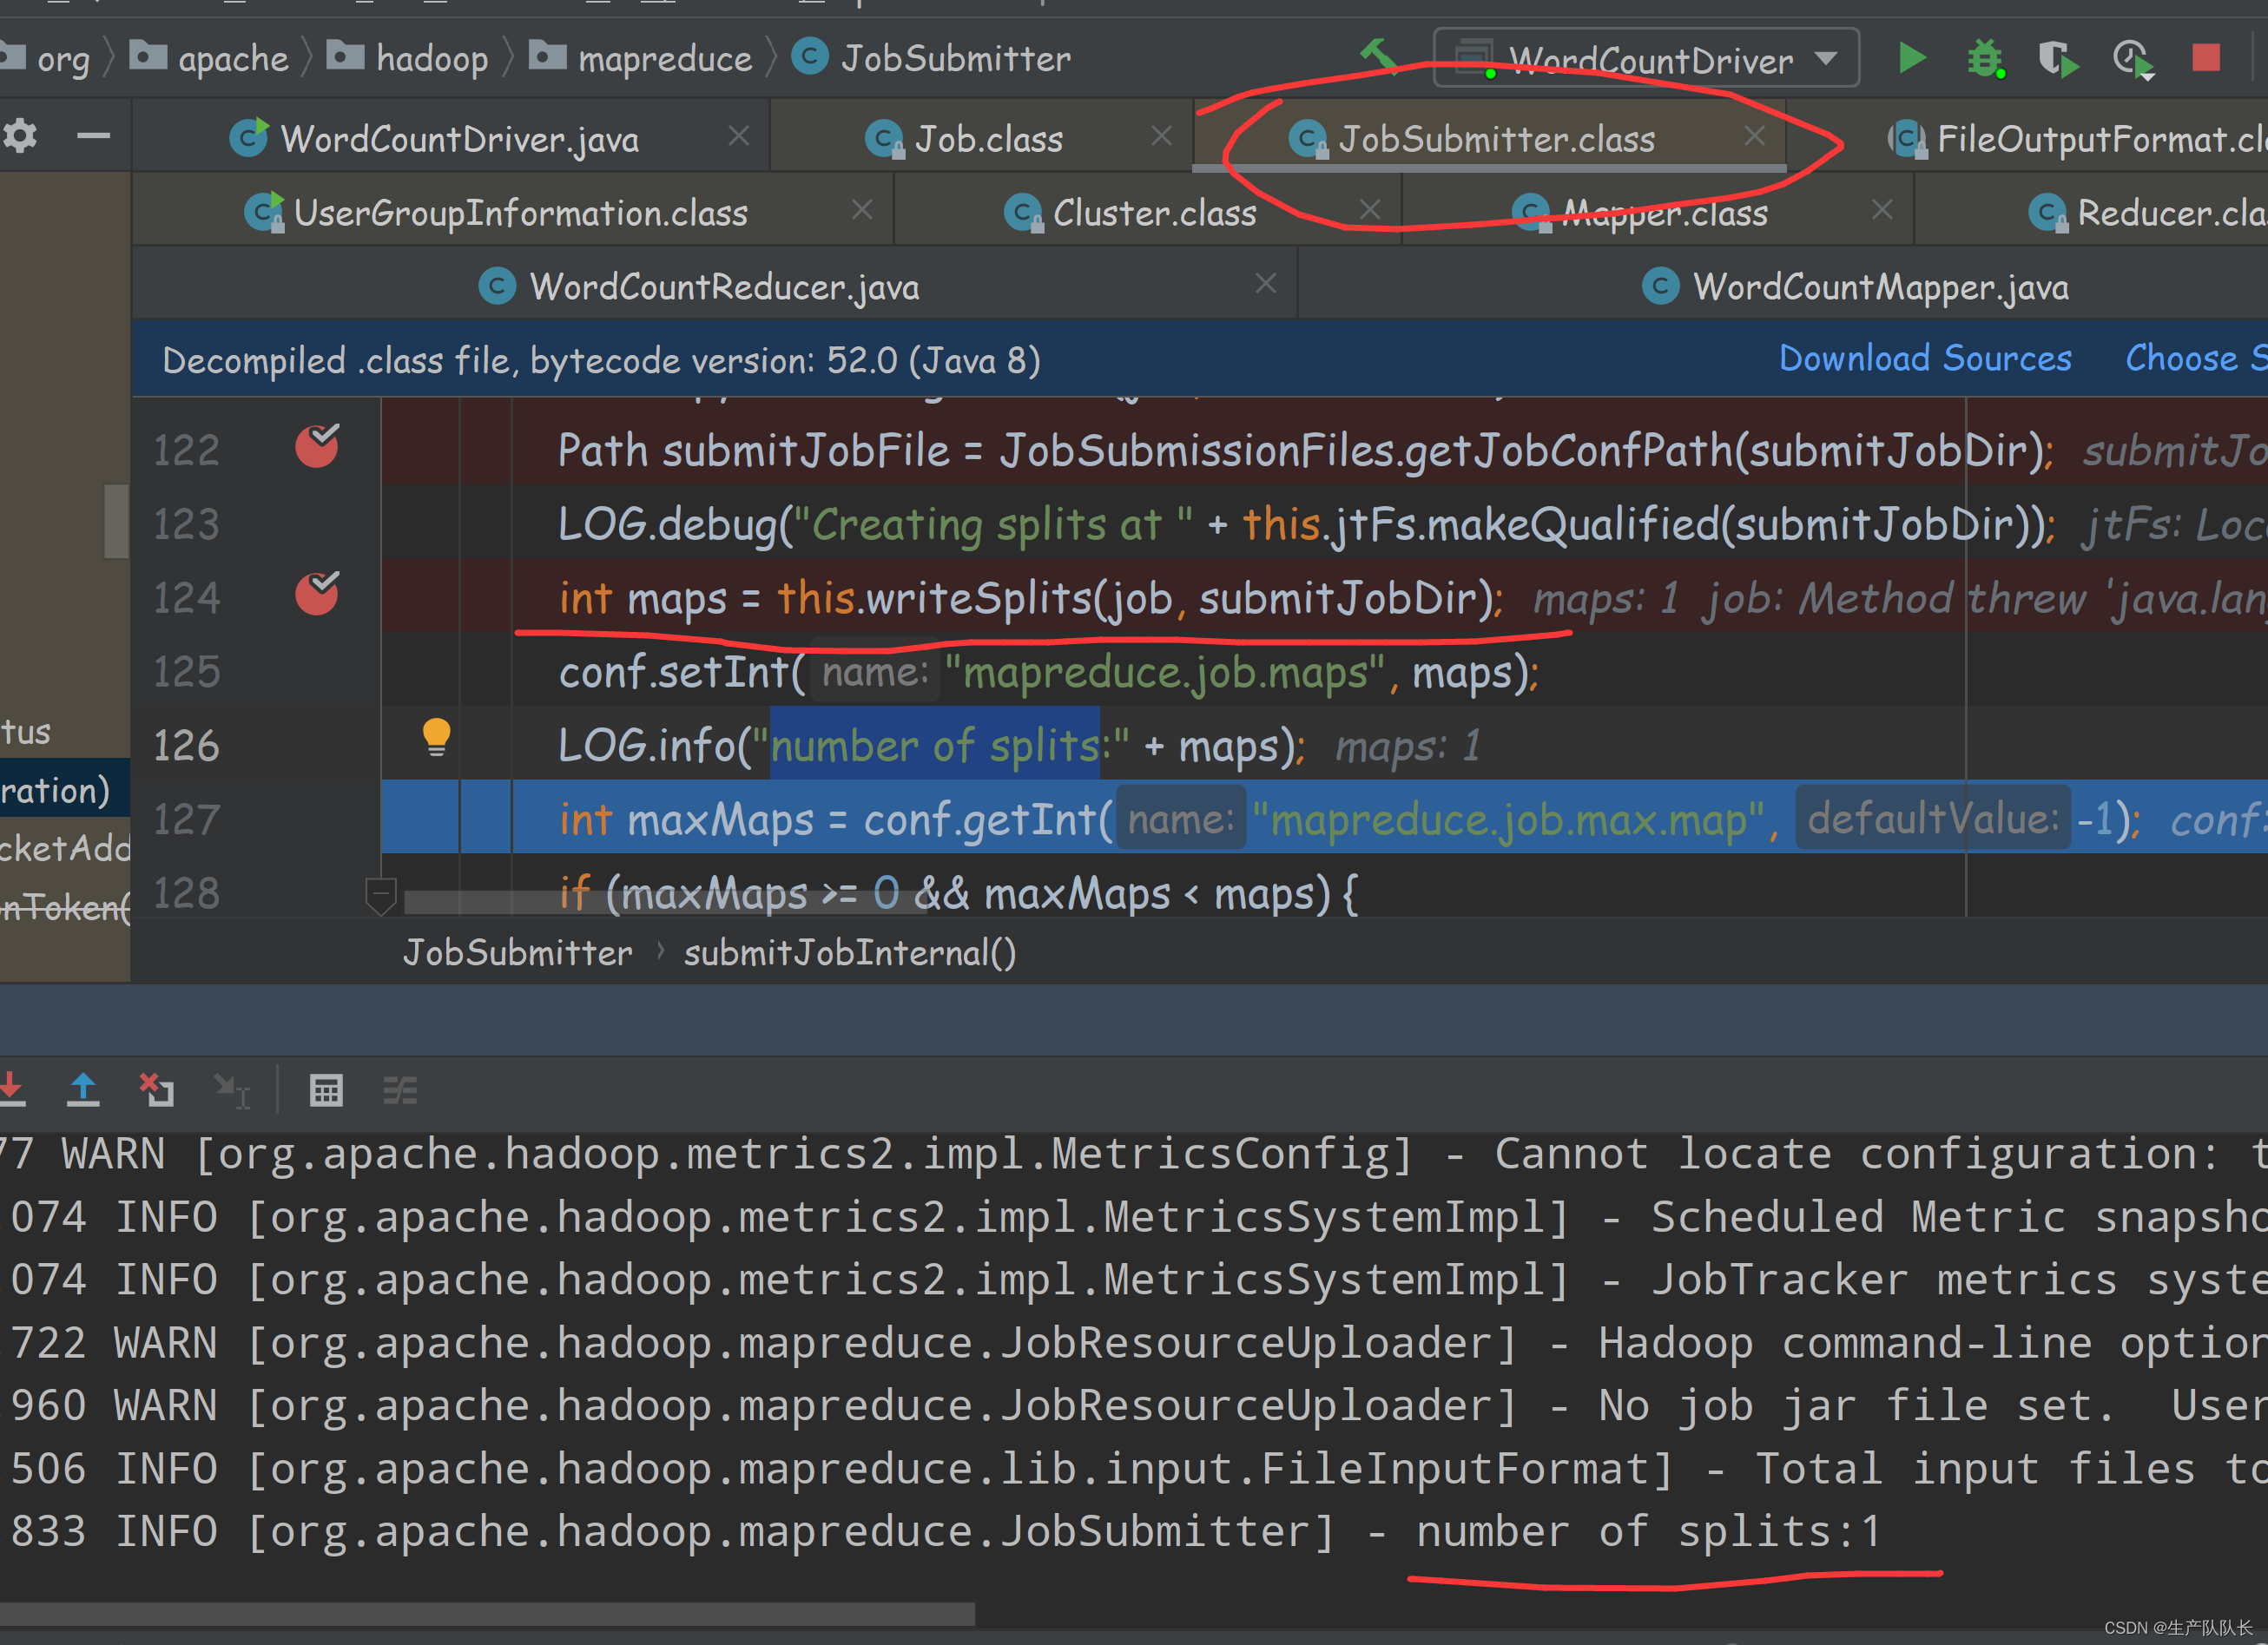The image size is (2268, 1645).
Task: Run WordCountDriver with Coverage
Action: [x=2058, y=59]
